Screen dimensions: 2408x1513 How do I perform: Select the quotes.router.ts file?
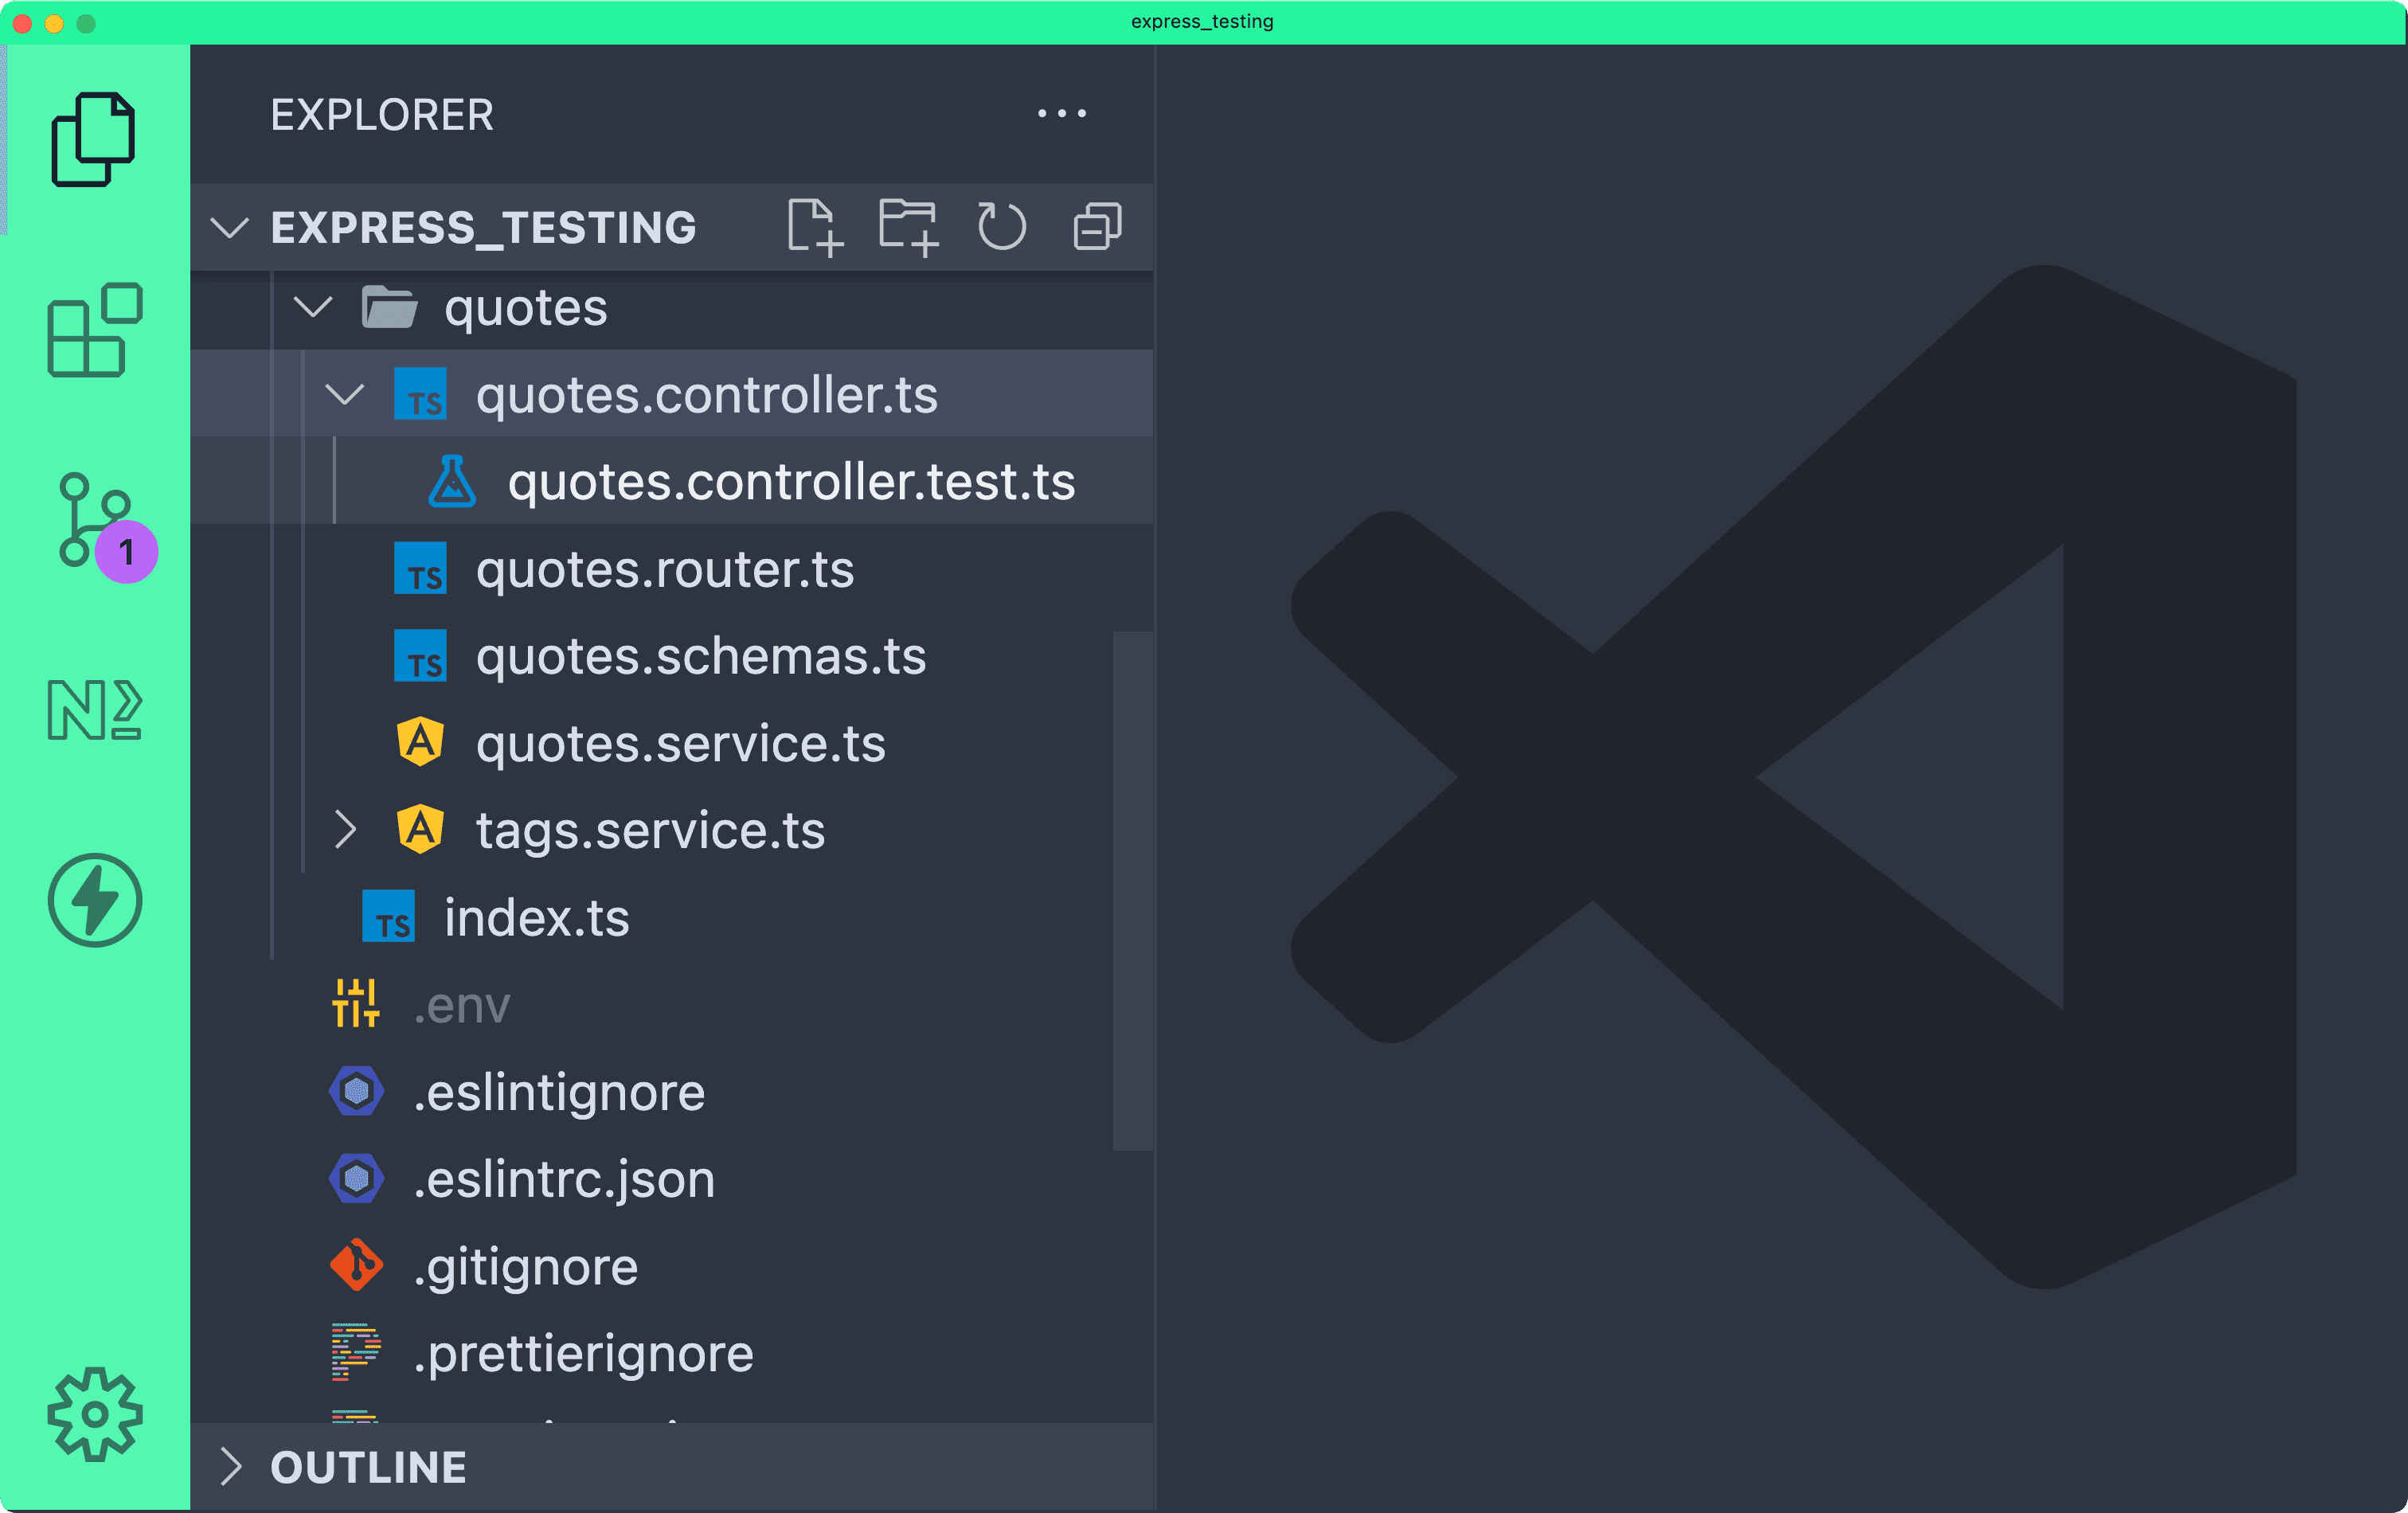point(665,568)
